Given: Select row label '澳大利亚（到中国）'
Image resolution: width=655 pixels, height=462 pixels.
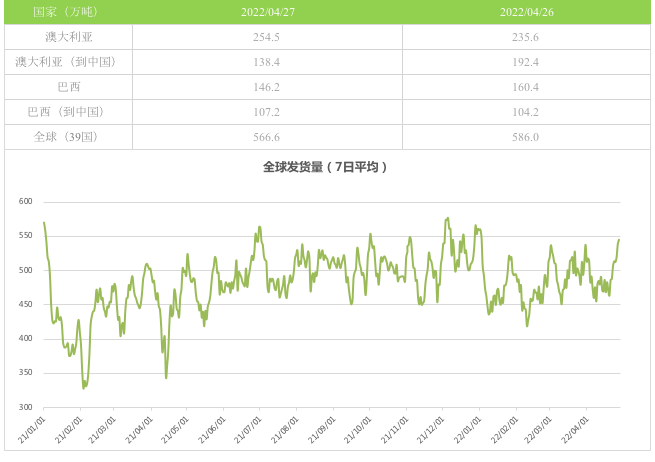Looking at the screenshot, I should coord(66,62).
